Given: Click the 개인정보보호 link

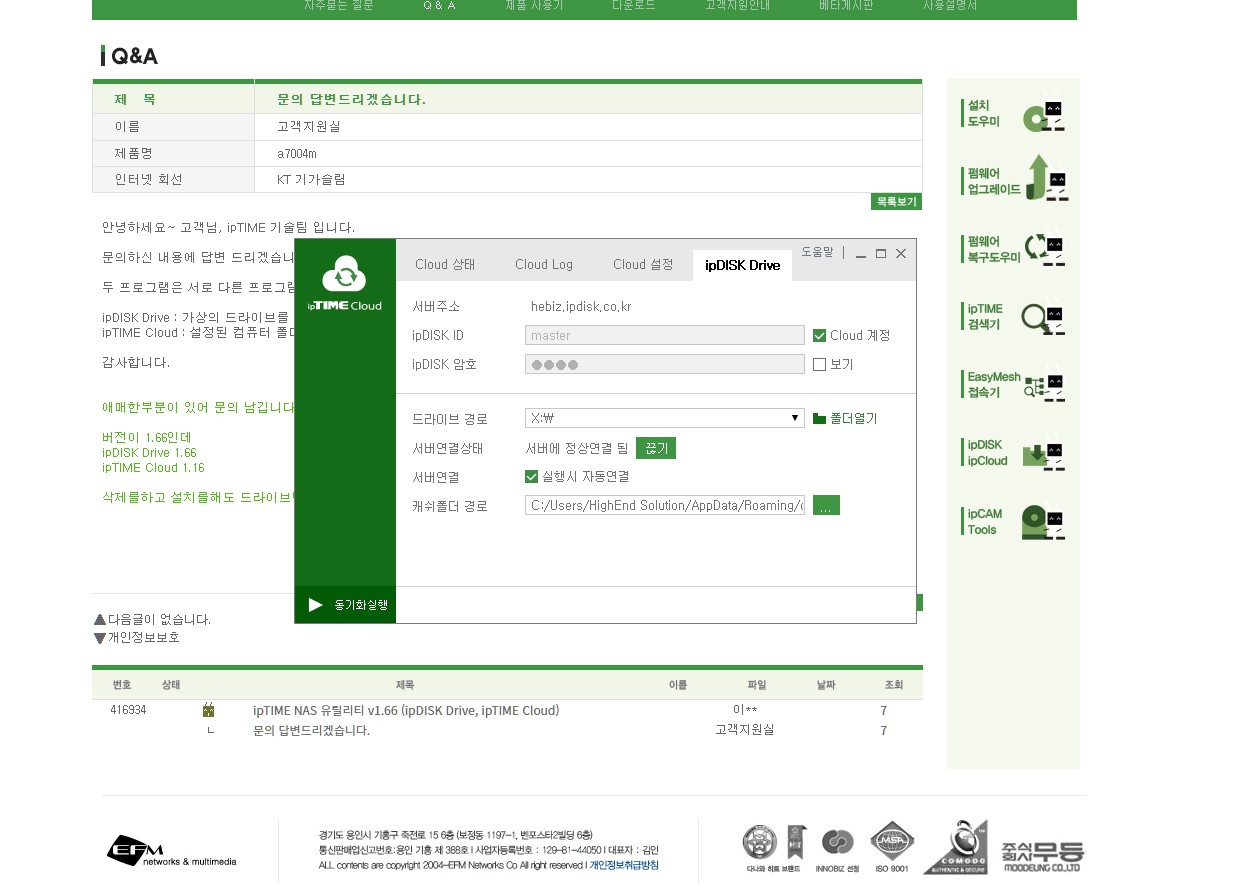Looking at the screenshot, I should [144, 638].
